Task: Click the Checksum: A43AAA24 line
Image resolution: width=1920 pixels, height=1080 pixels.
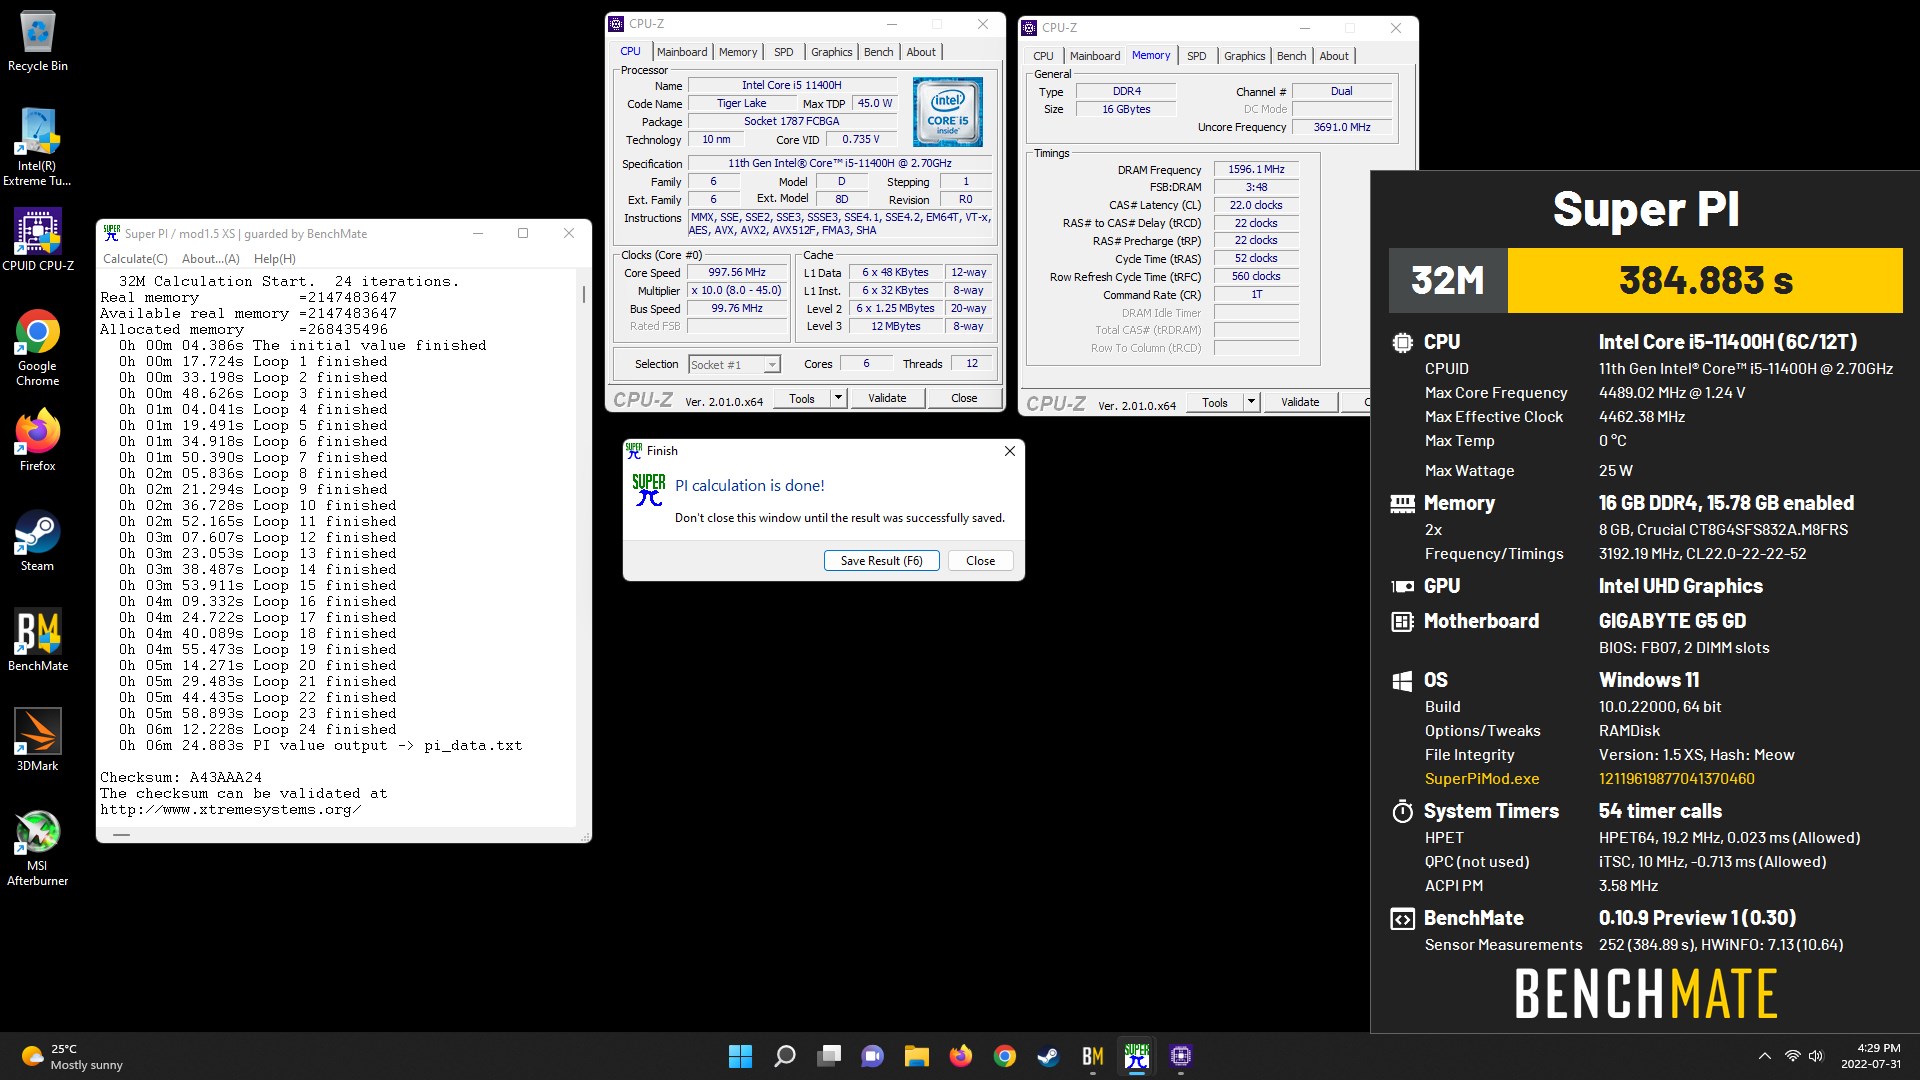Action: coord(181,777)
